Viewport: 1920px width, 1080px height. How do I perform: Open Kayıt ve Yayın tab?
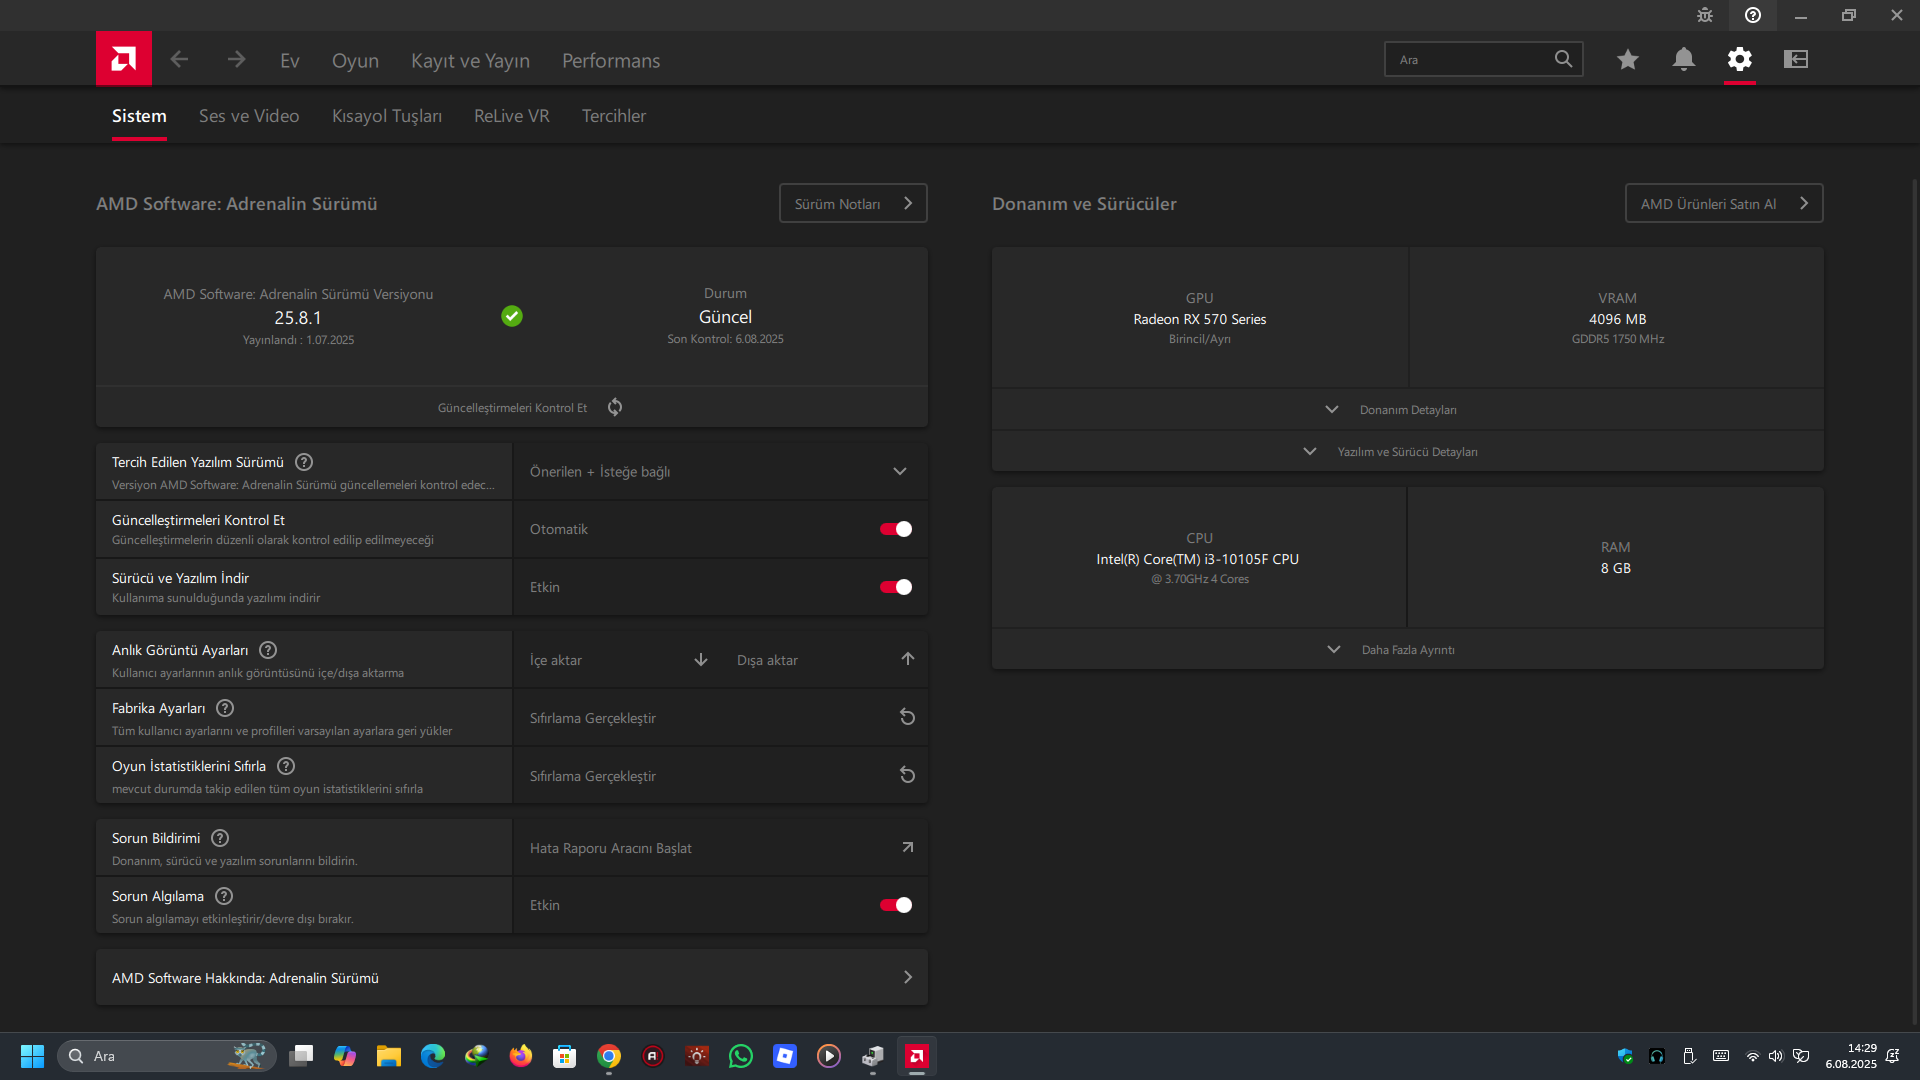click(x=470, y=60)
